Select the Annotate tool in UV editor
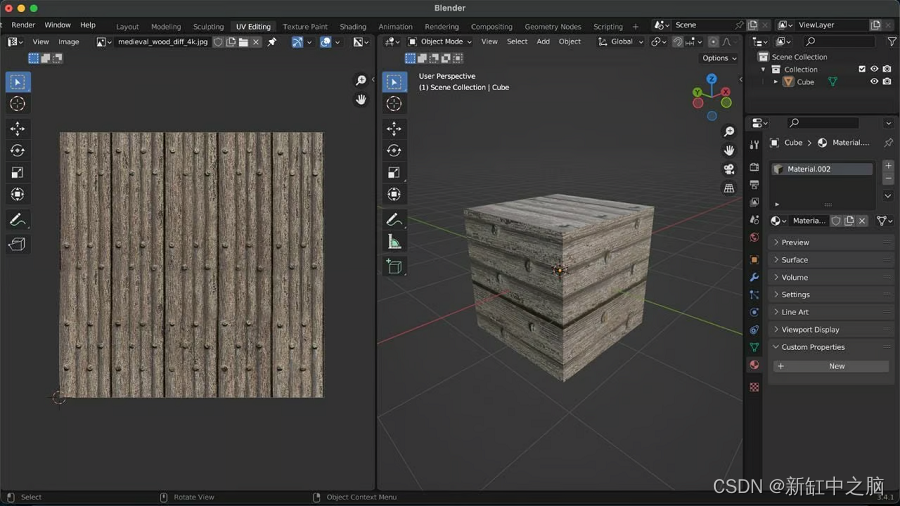The width and height of the screenshot is (900, 506). coord(17,220)
